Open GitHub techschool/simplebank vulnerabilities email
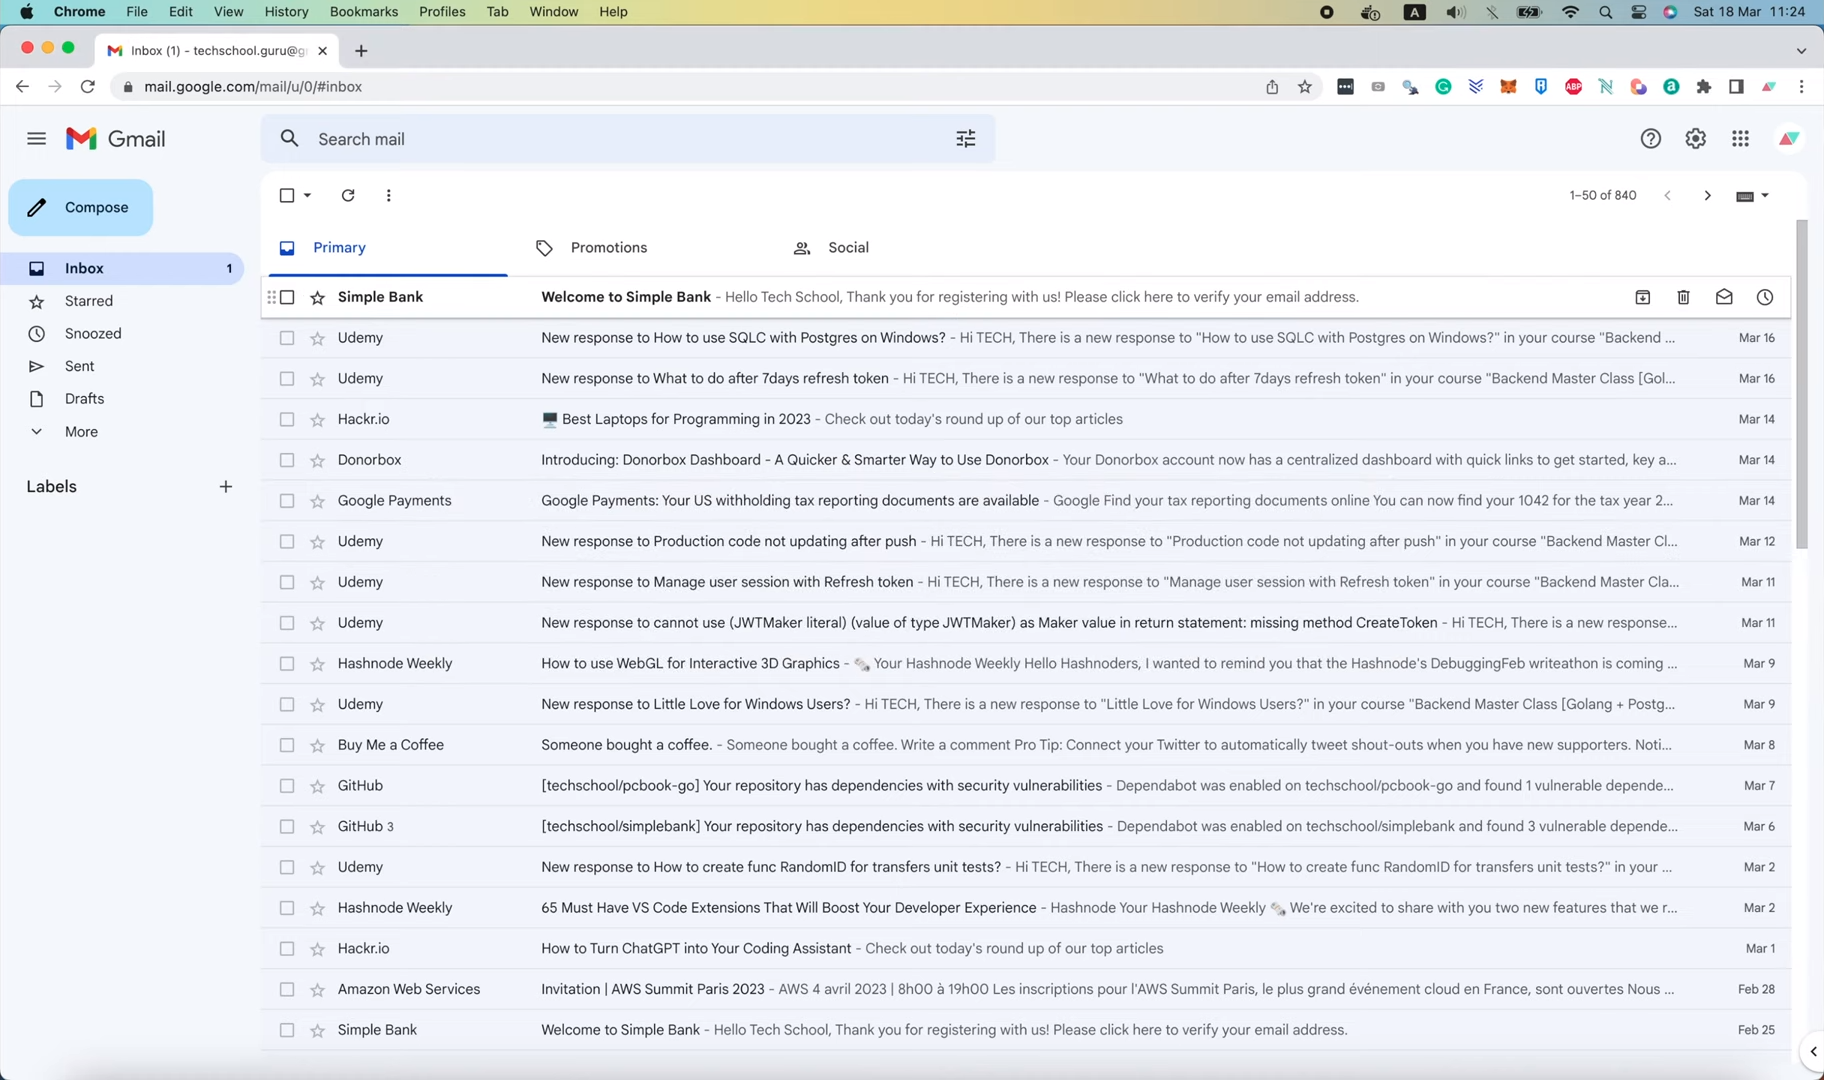Image resolution: width=1824 pixels, height=1080 pixels. [x=1026, y=826]
